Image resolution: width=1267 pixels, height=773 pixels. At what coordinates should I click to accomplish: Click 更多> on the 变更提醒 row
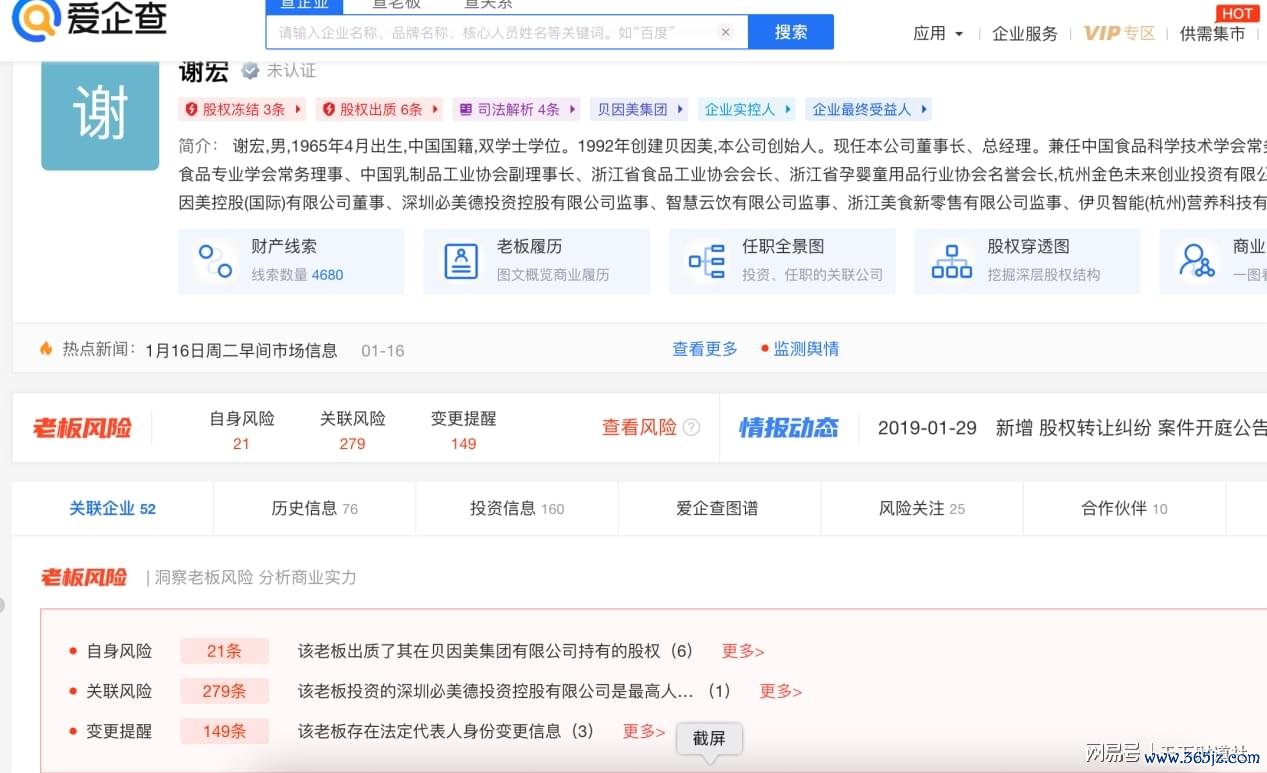pyautogui.click(x=644, y=731)
